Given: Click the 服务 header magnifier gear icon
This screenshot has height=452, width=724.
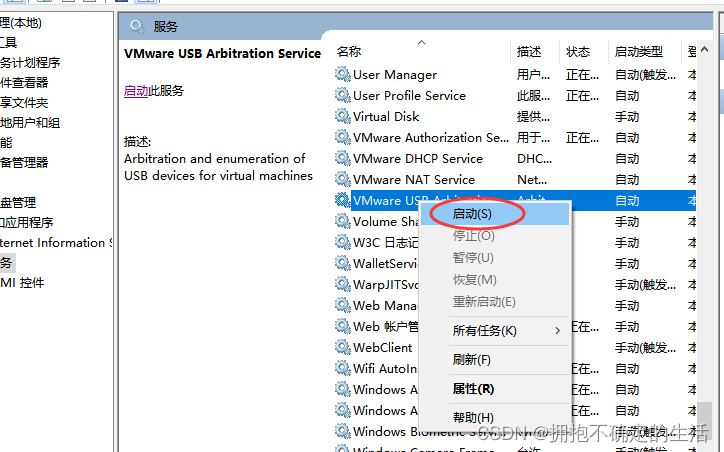Looking at the screenshot, I should click(x=137, y=26).
